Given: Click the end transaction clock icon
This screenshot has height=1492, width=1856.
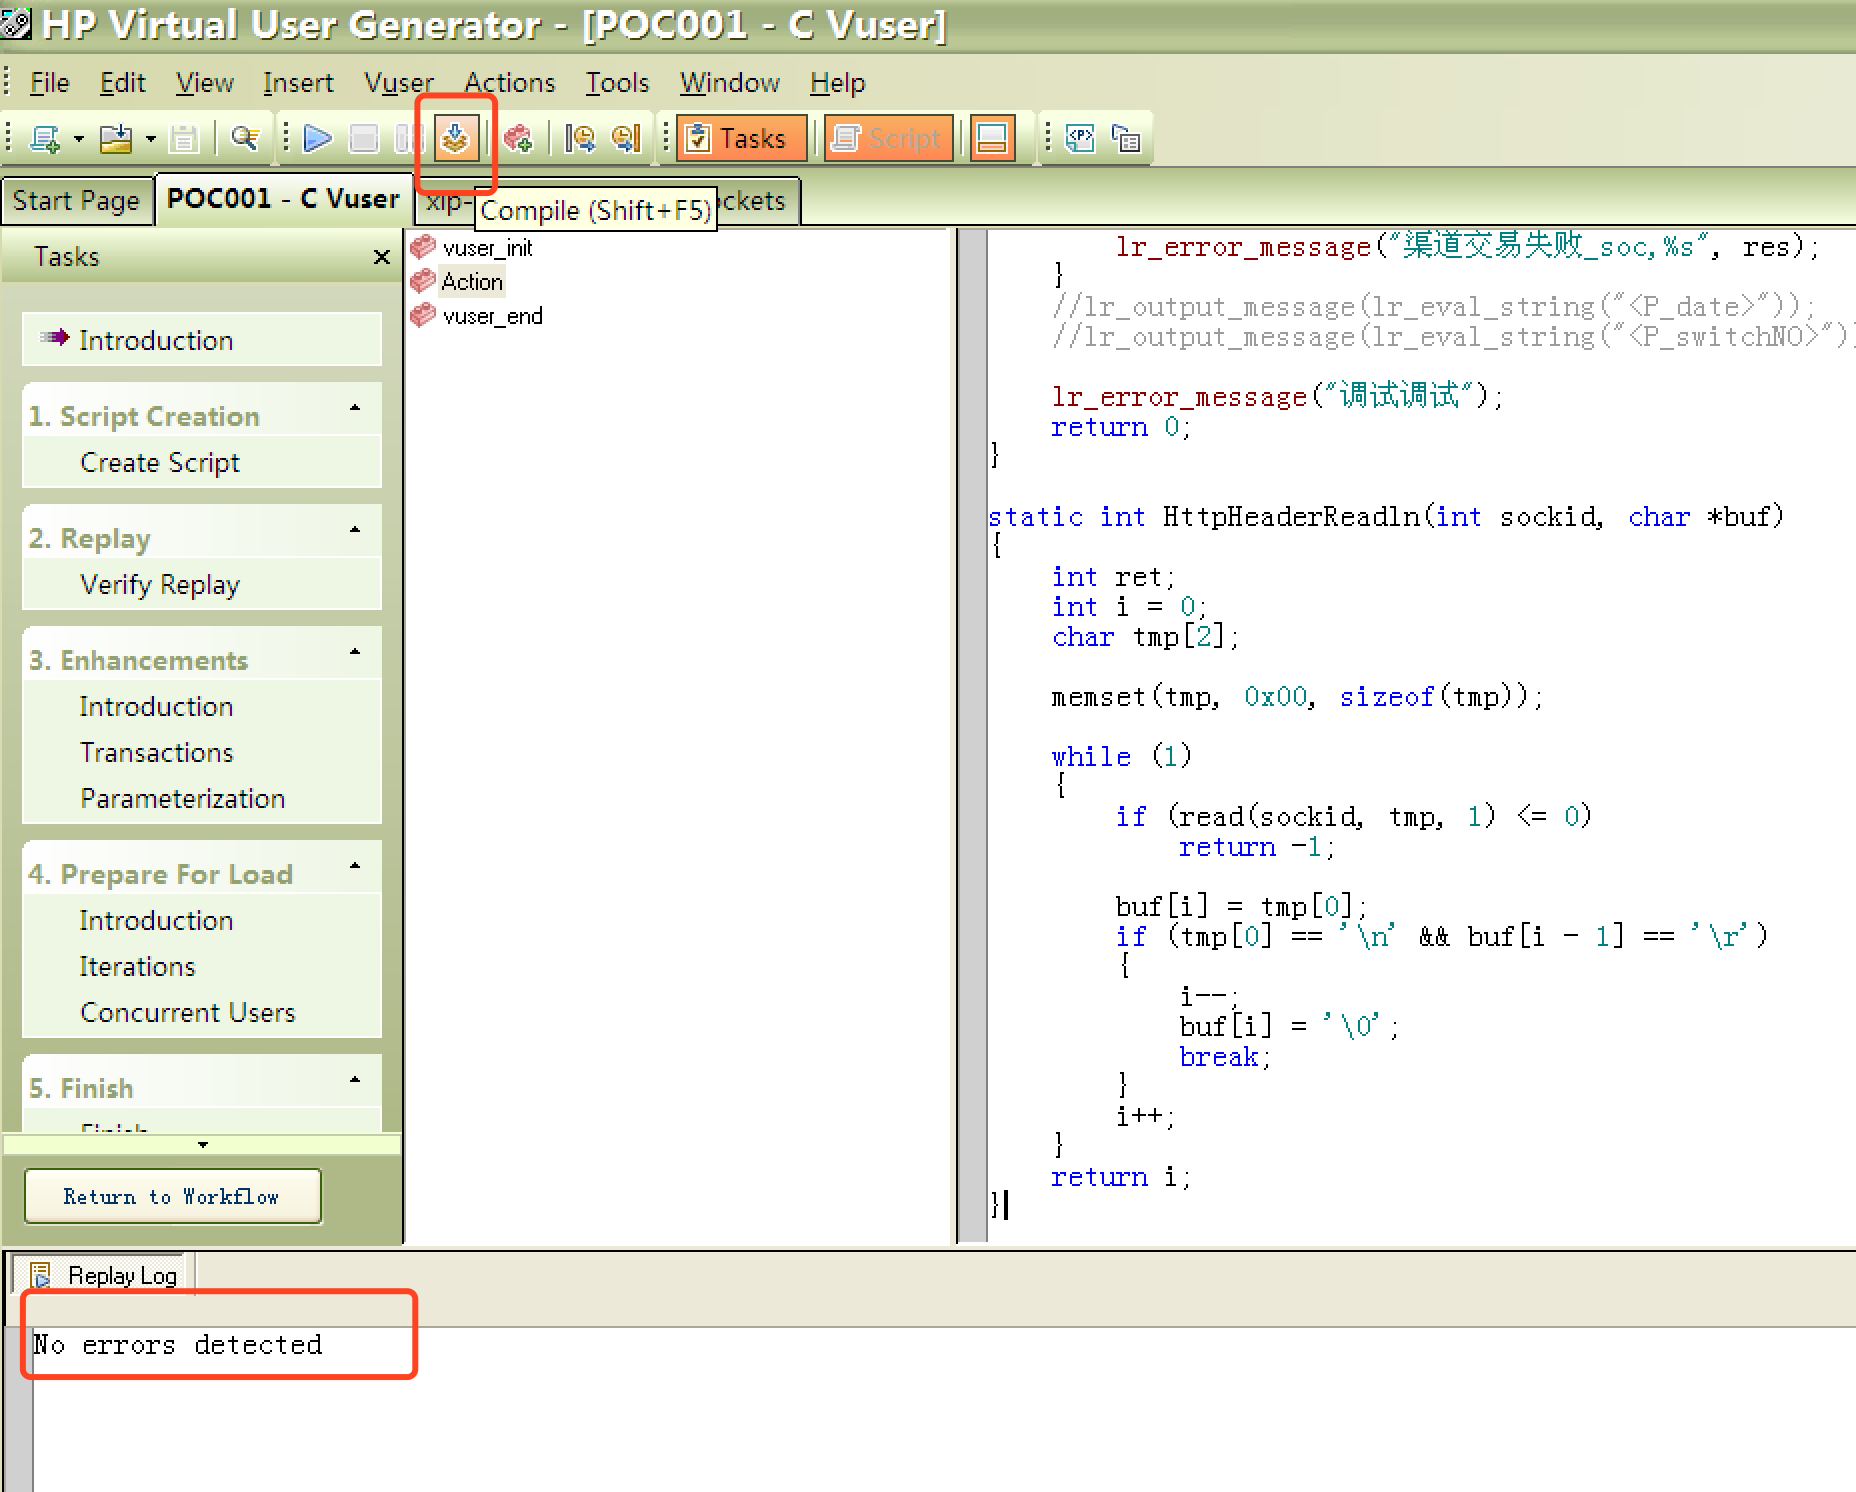Looking at the screenshot, I should (x=626, y=138).
